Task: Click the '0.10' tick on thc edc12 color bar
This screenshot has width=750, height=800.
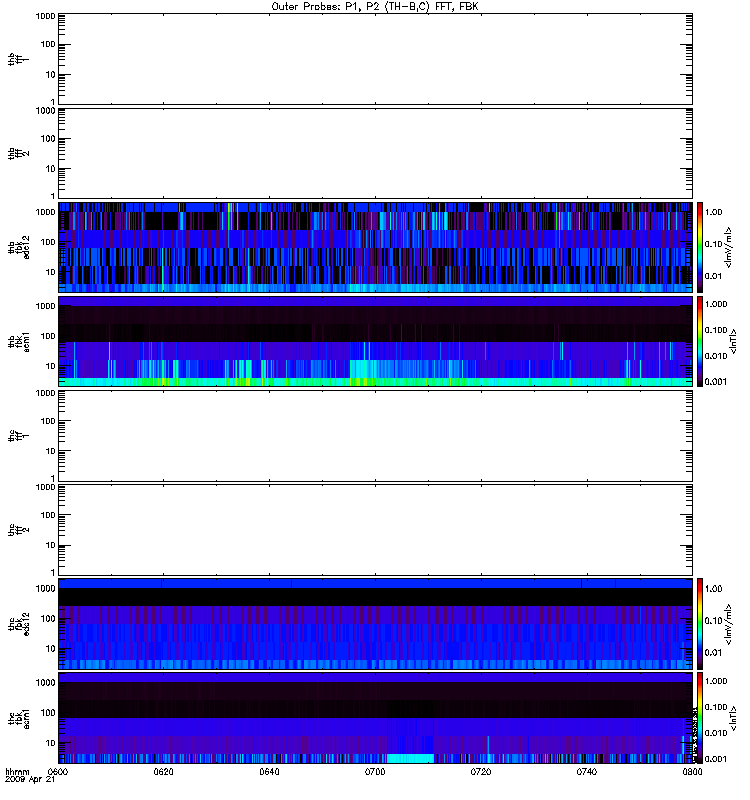Action: click(713, 620)
